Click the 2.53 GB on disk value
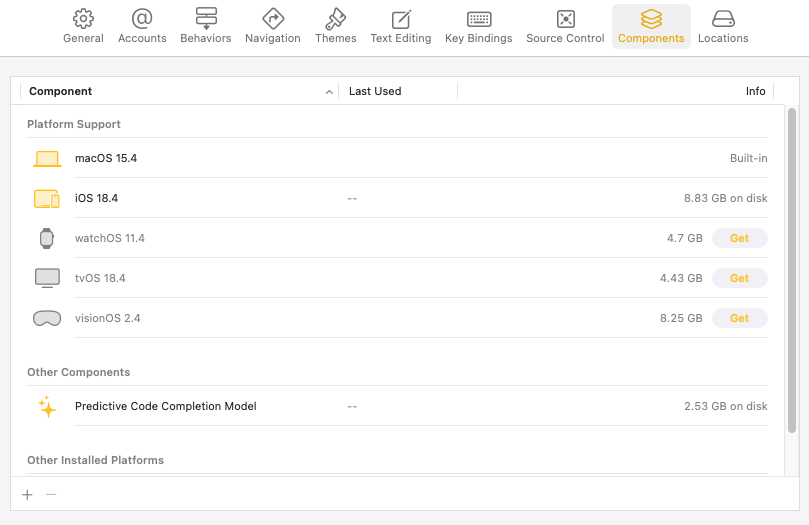This screenshot has width=809, height=525. (726, 406)
